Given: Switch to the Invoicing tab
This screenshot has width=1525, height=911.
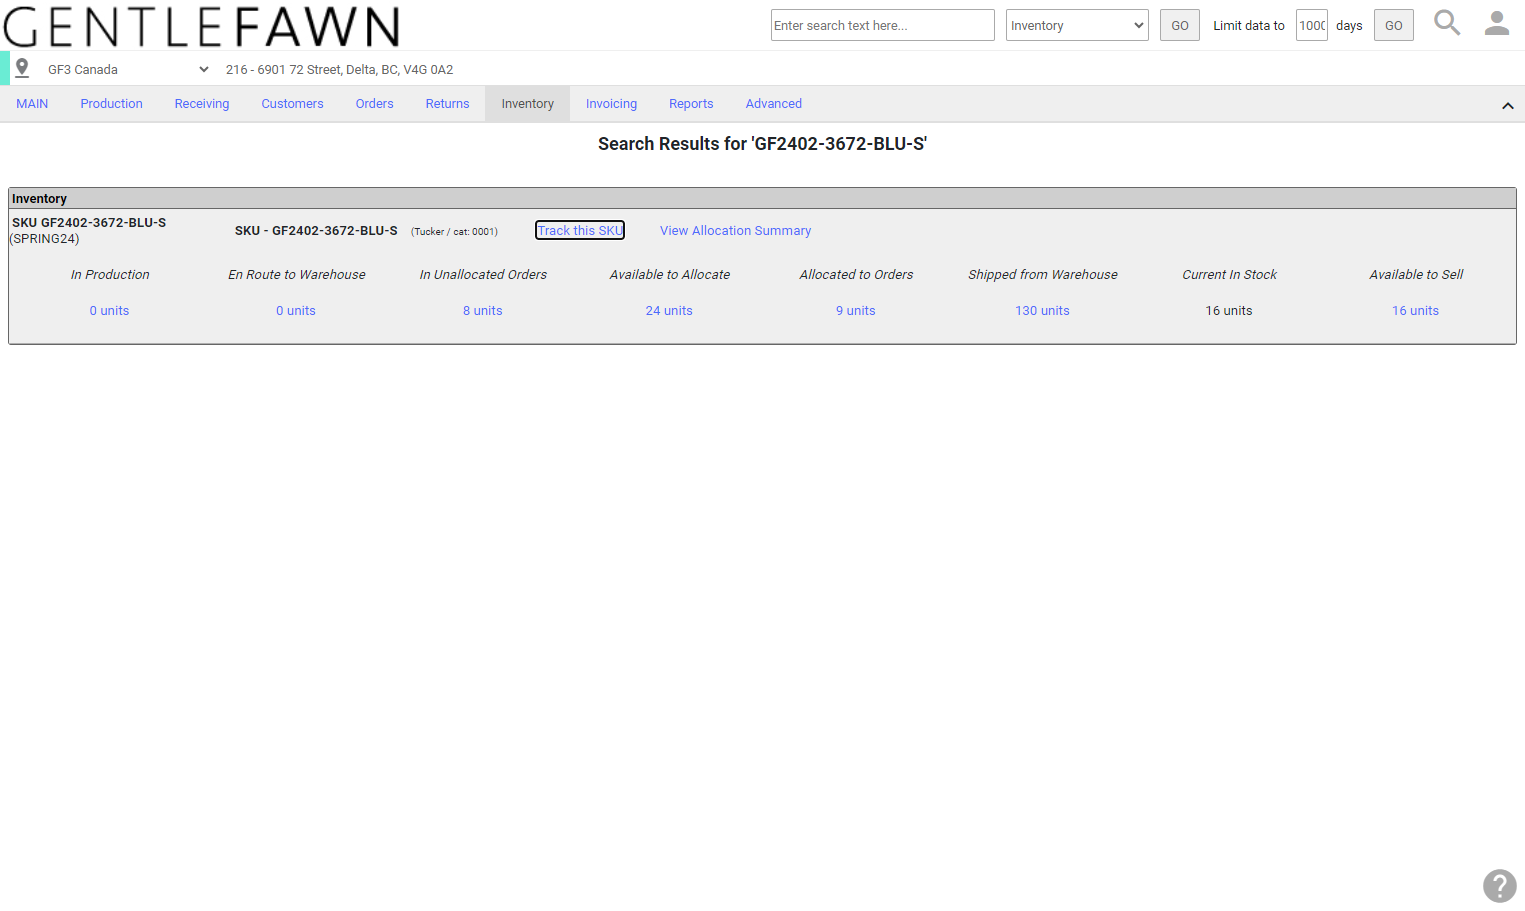Looking at the screenshot, I should click(611, 104).
